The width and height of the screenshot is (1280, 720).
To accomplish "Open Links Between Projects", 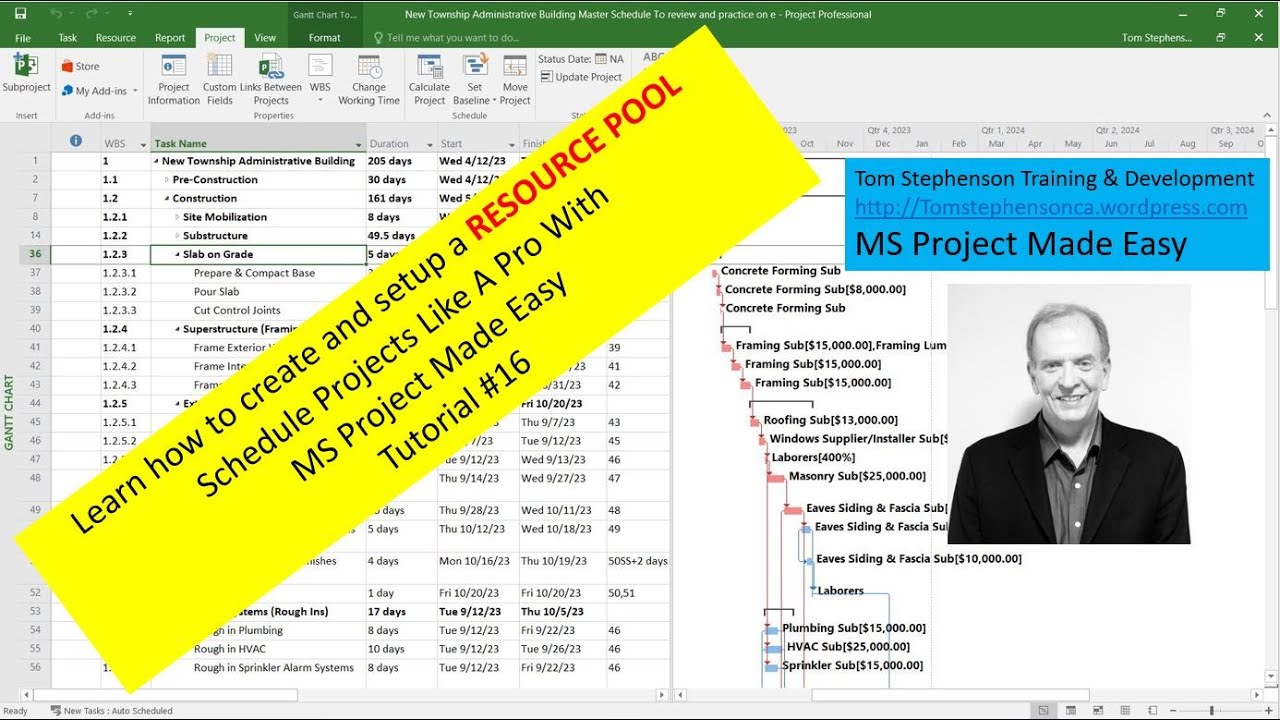I will [x=271, y=79].
